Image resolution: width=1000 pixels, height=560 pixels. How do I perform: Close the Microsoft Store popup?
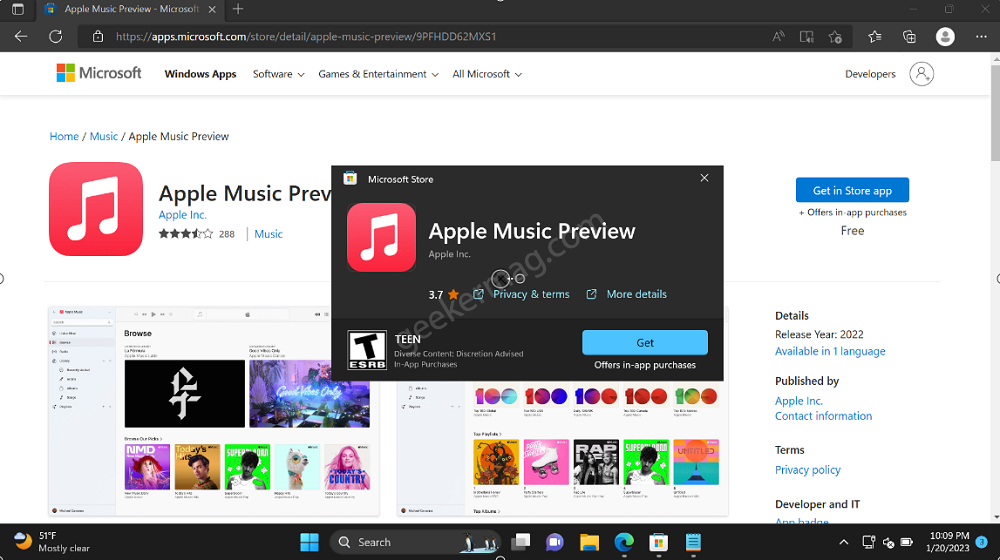[704, 178]
